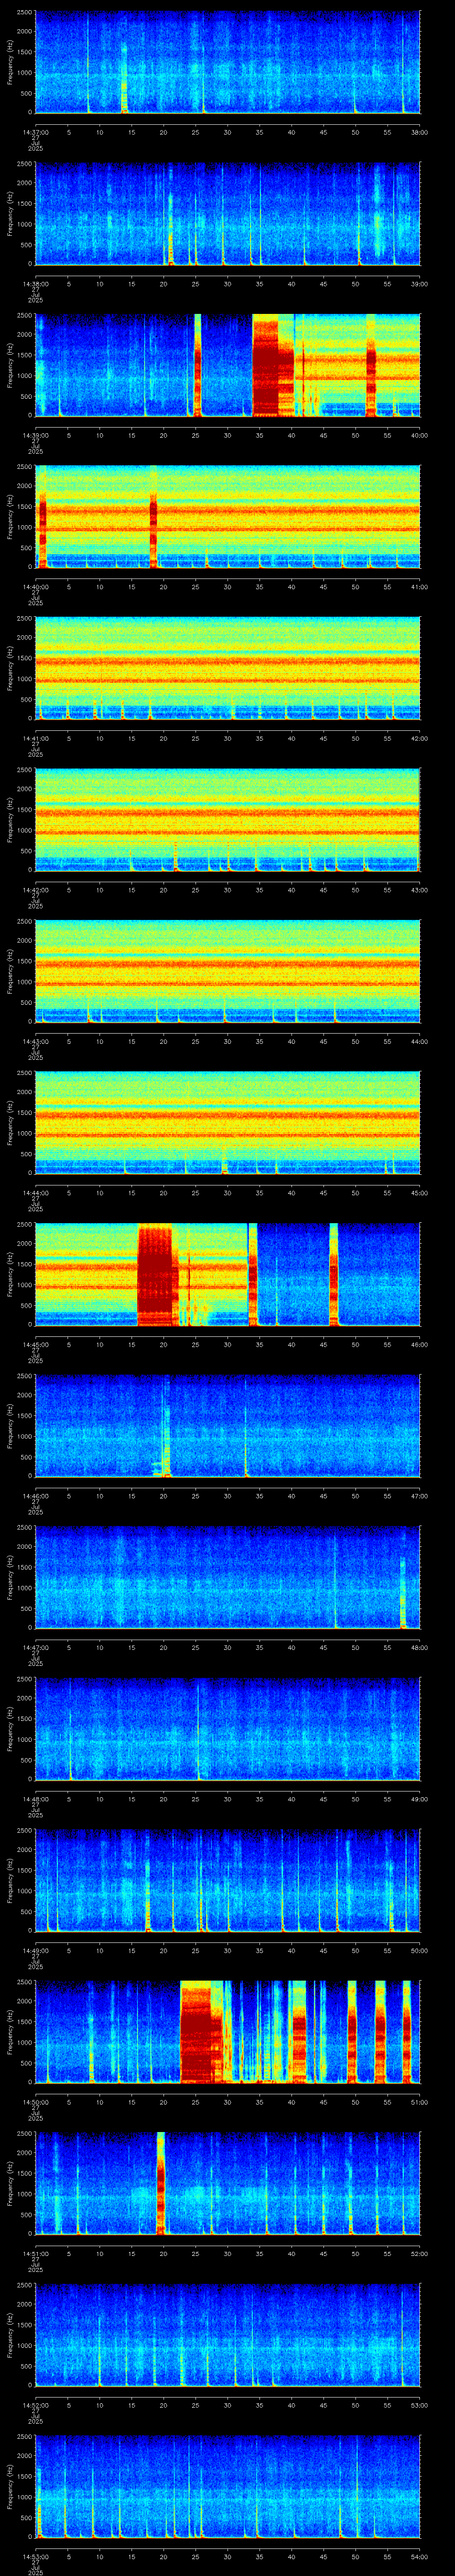Click the '14:52:00' time label
The height and width of the screenshot is (2576, 455).
point(35,2405)
